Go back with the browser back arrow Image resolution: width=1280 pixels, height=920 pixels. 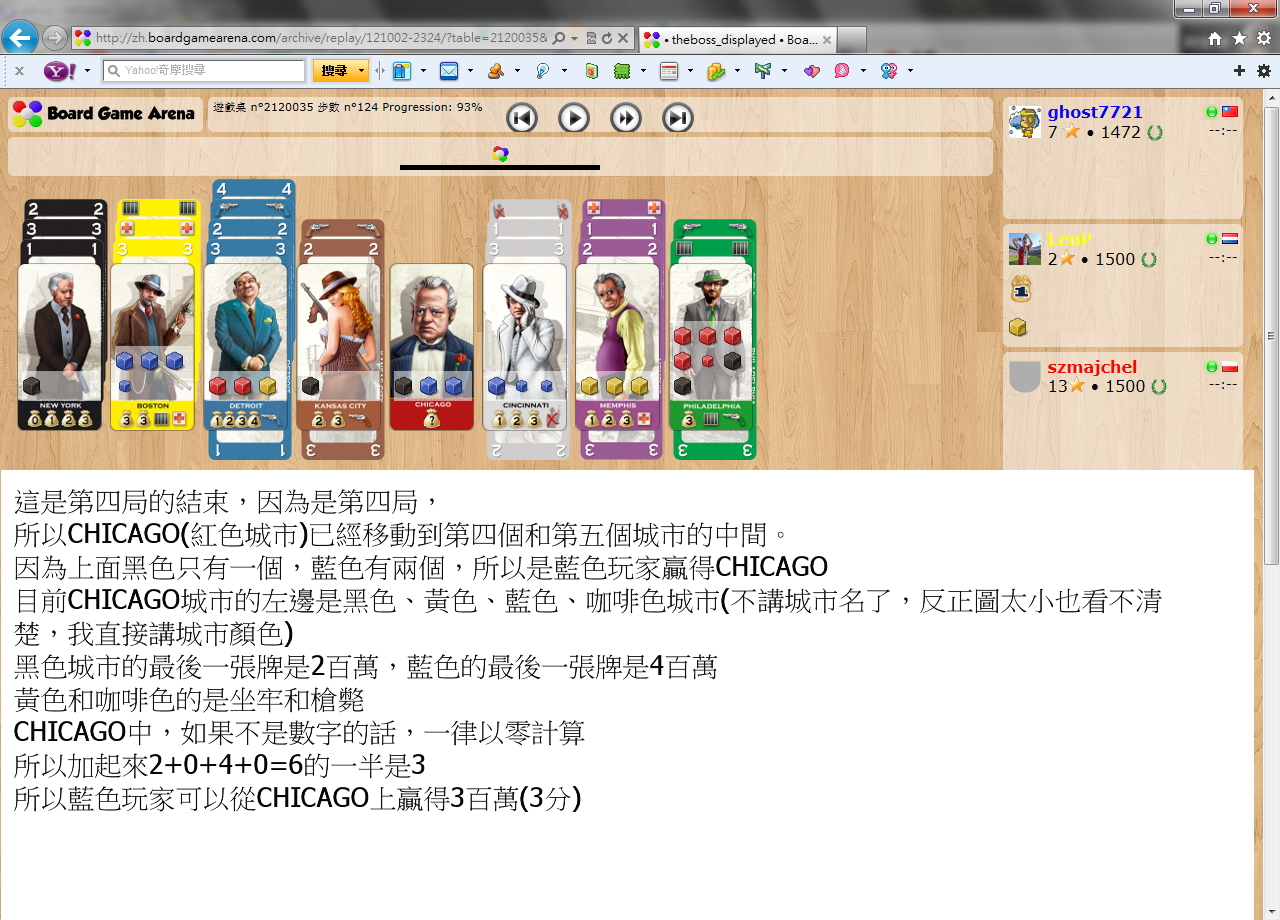click(x=19, y=38)
